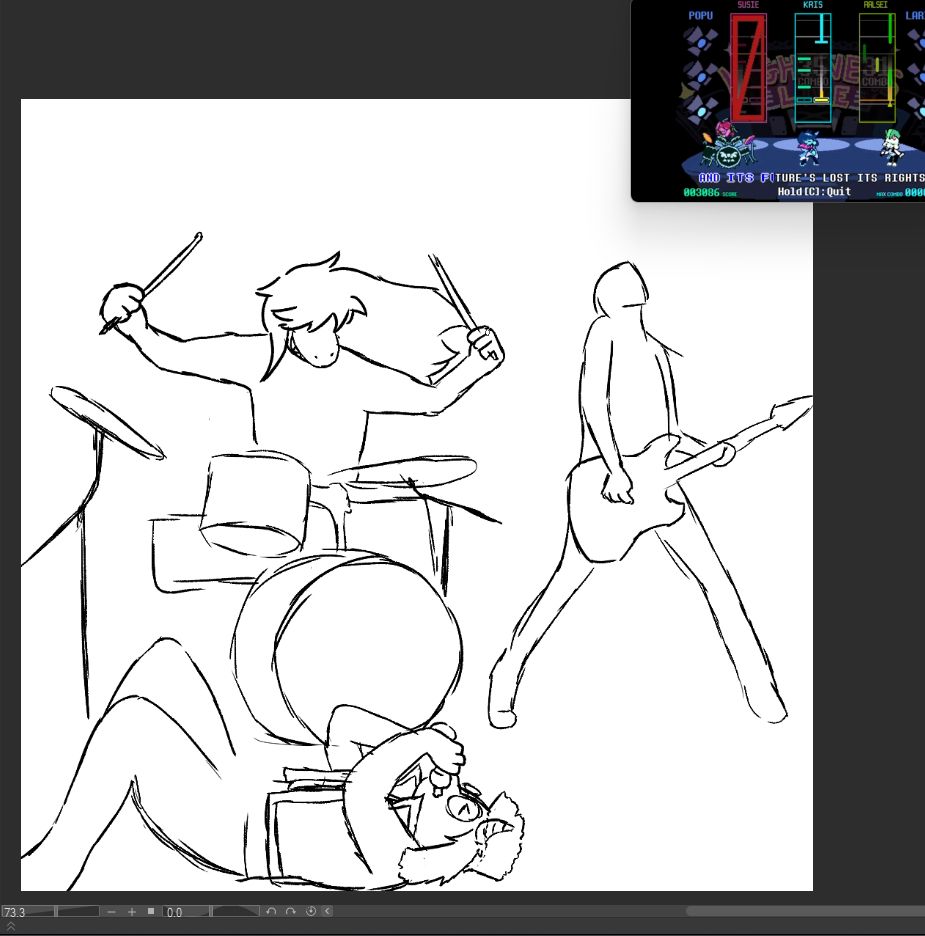Image resolution: width=925 pixels, height=936 pixels.
Task: Click the RALSEI label in game window
Action: [875, 5]
